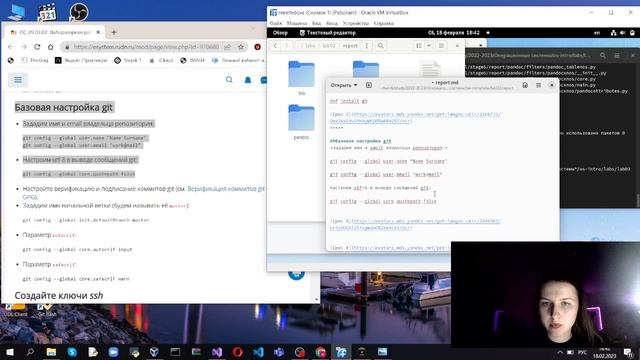The width and height of the screenshot is (640, 360).
Task: Click the git config core.autocrlf input line
Action: (x=77, y=249)
